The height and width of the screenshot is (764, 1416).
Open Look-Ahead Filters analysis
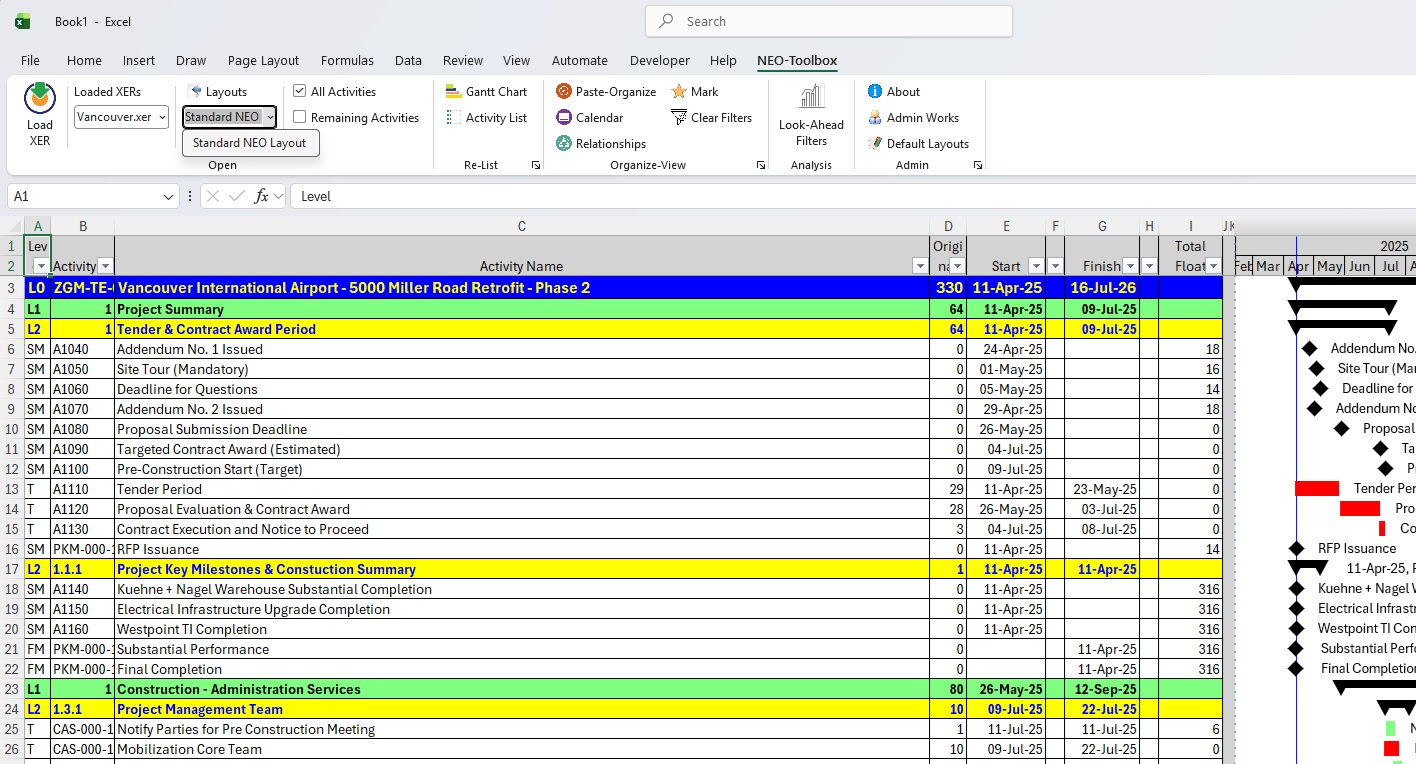tap(811, 116)
